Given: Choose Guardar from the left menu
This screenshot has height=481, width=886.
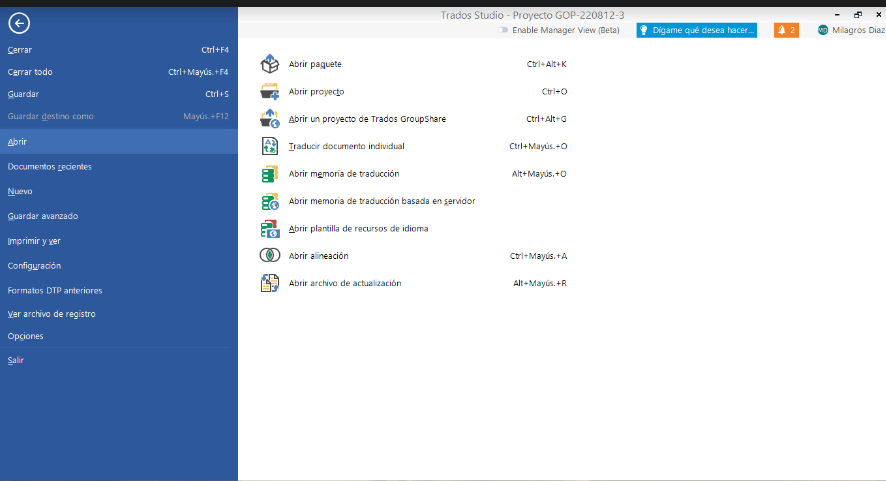Looking at the screenshot, I should click(119, 94).
